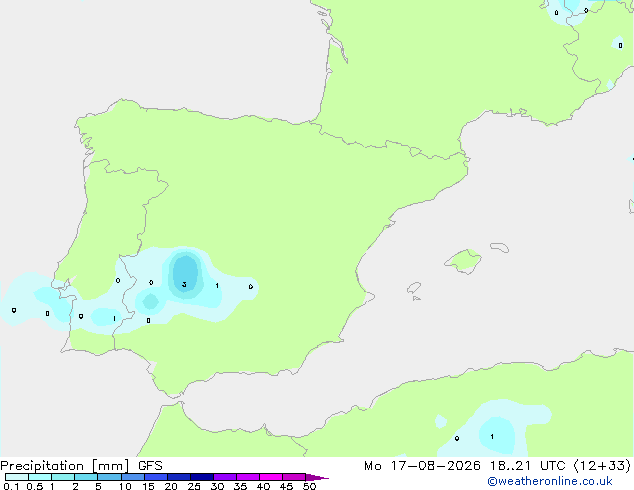634x490 pixels.
Task: Select the 25–30 mm dark blue swatch
Action: click(x=201, y=477)
